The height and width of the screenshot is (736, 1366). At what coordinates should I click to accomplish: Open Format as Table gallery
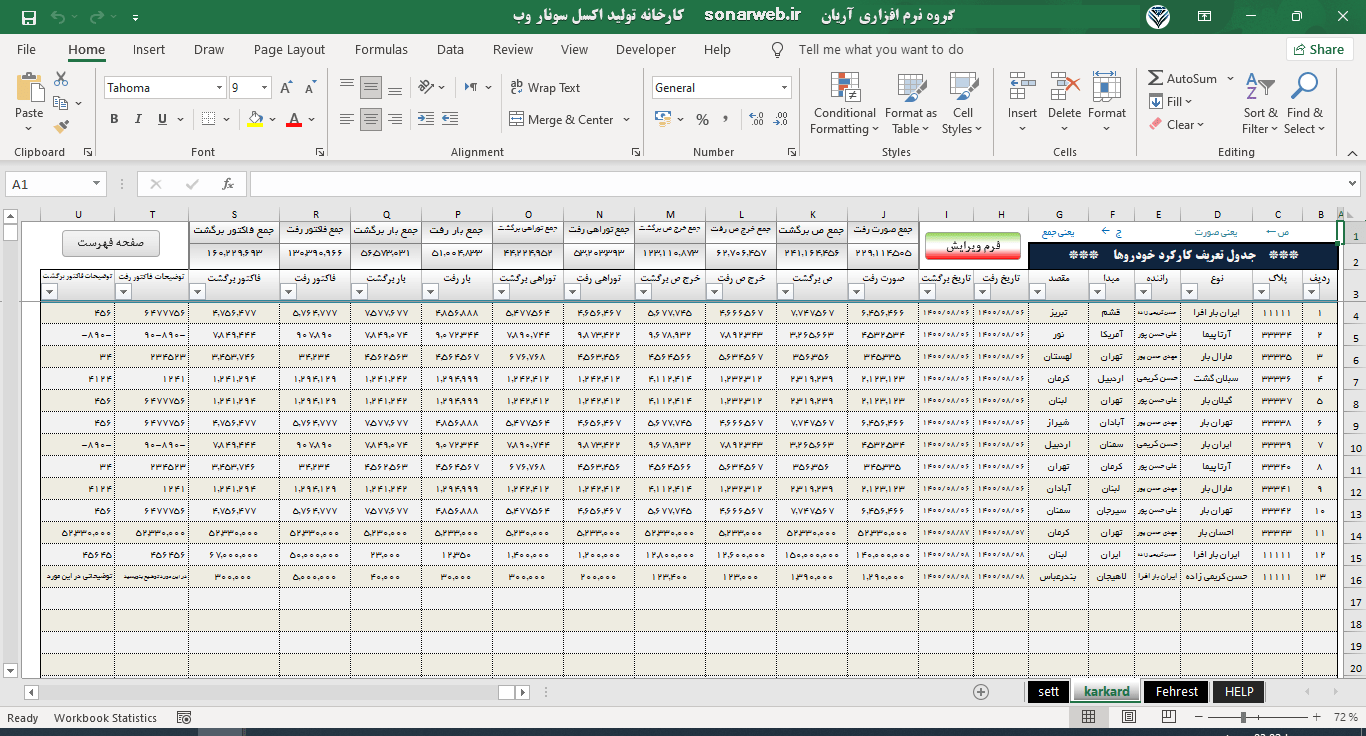click(911, 104)
